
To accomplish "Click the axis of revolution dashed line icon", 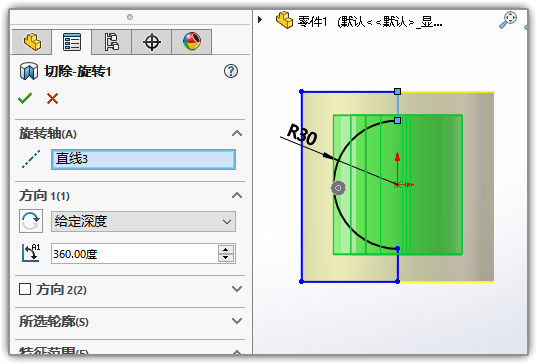I will [31, 159].
